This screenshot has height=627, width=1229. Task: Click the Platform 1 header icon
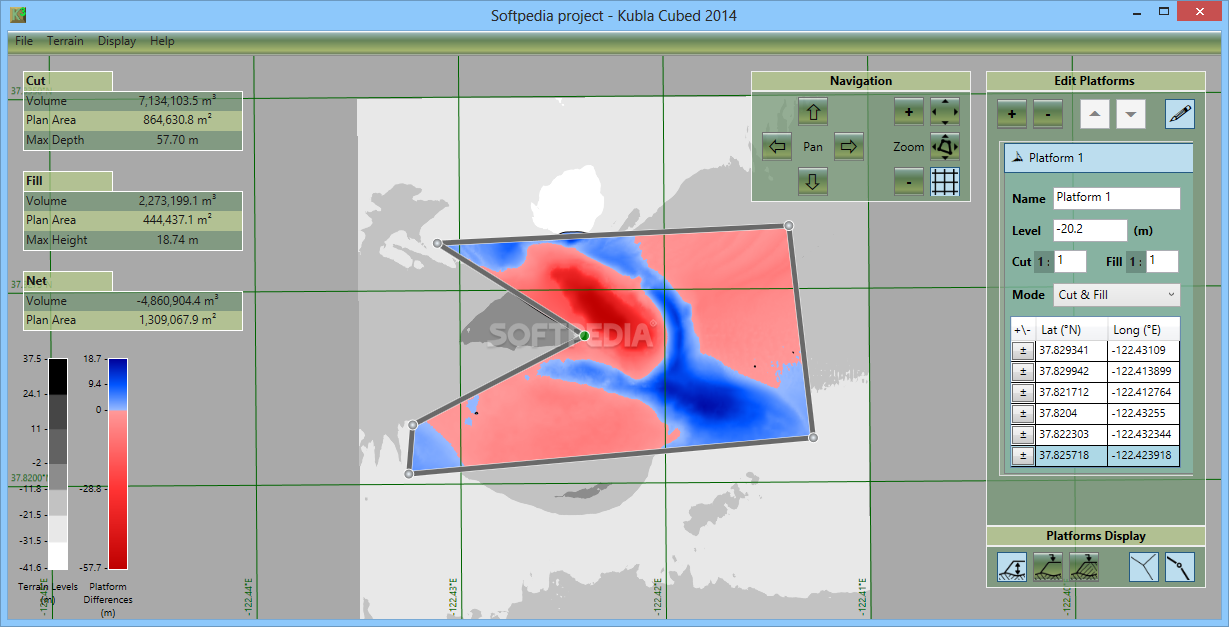[1016, 158]
